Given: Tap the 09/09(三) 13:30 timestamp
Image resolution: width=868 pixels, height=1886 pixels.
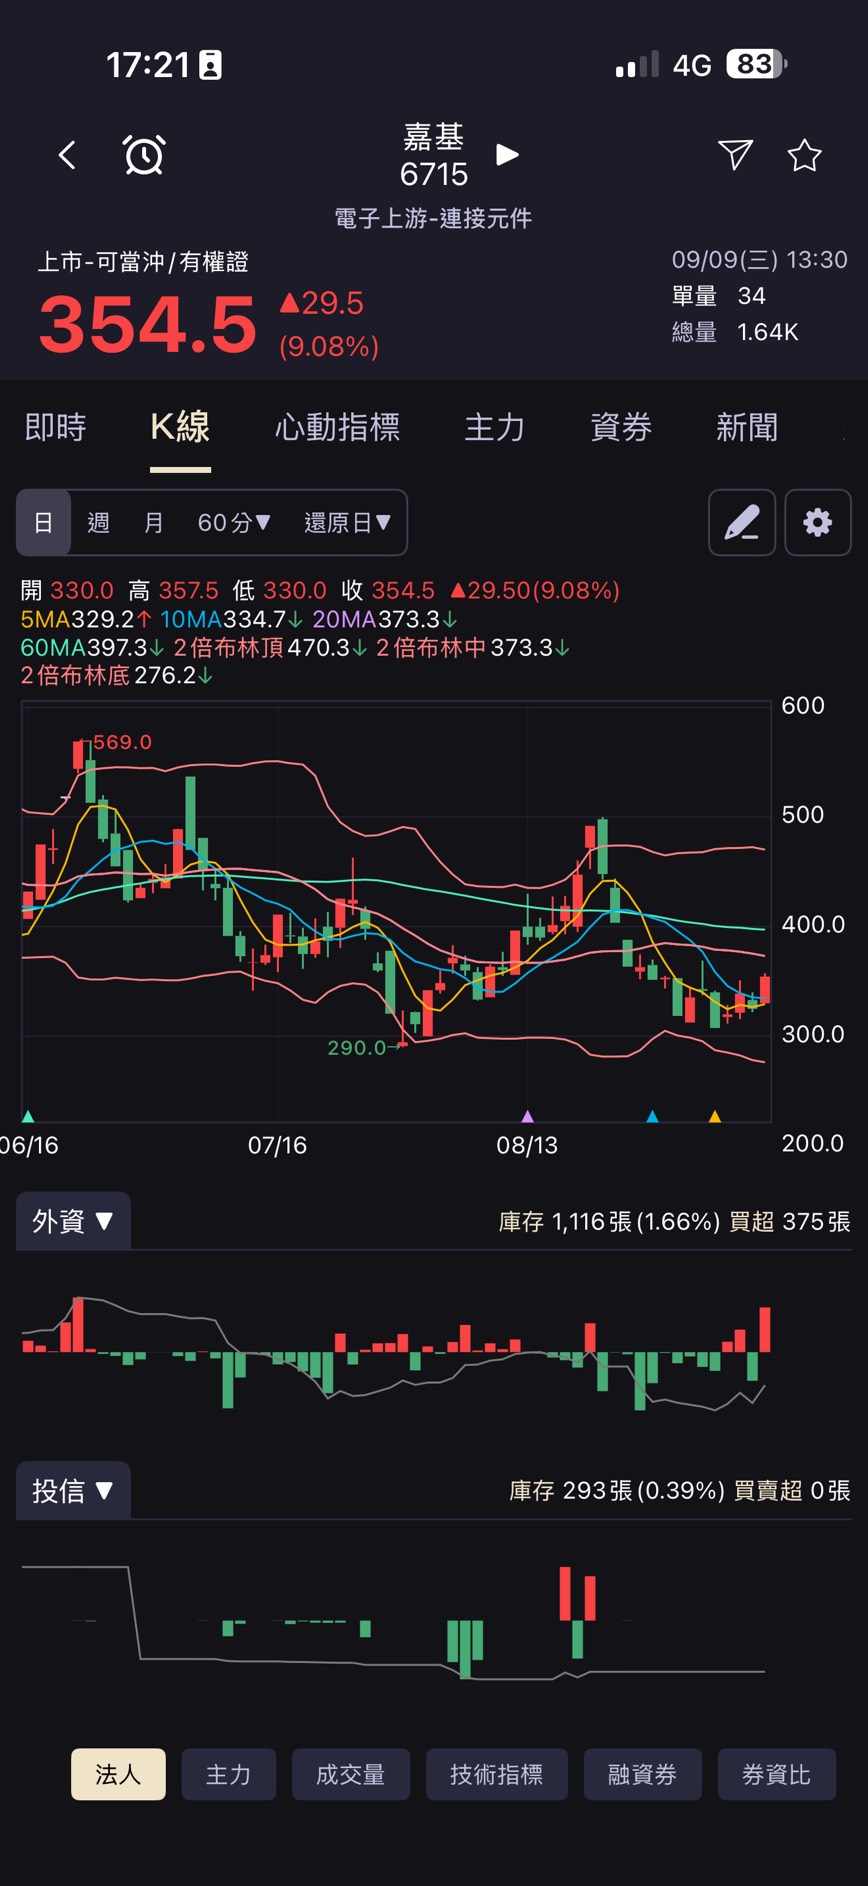Looking at the screenshot, I should [x=759, y=260].
